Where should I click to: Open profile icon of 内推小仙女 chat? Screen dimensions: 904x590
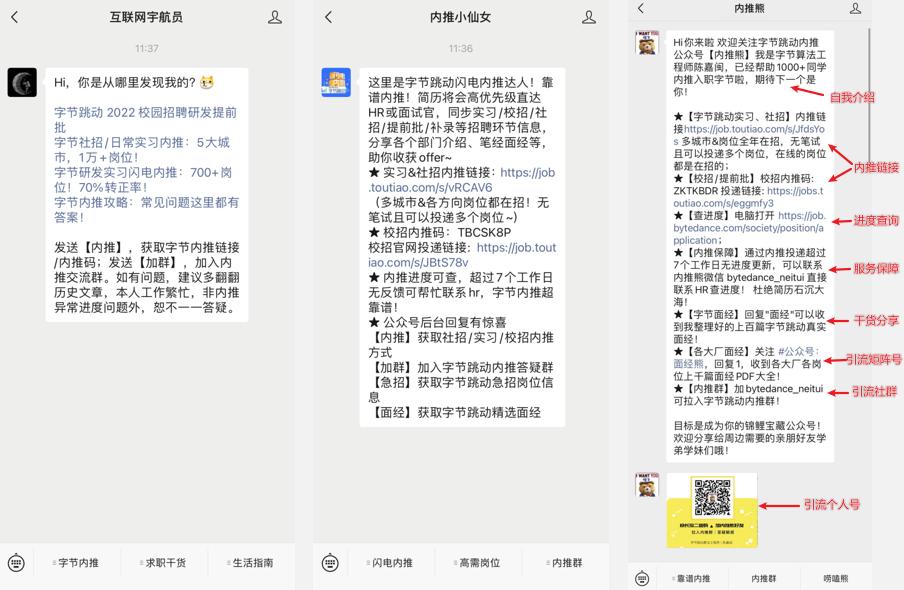(589, 17)
